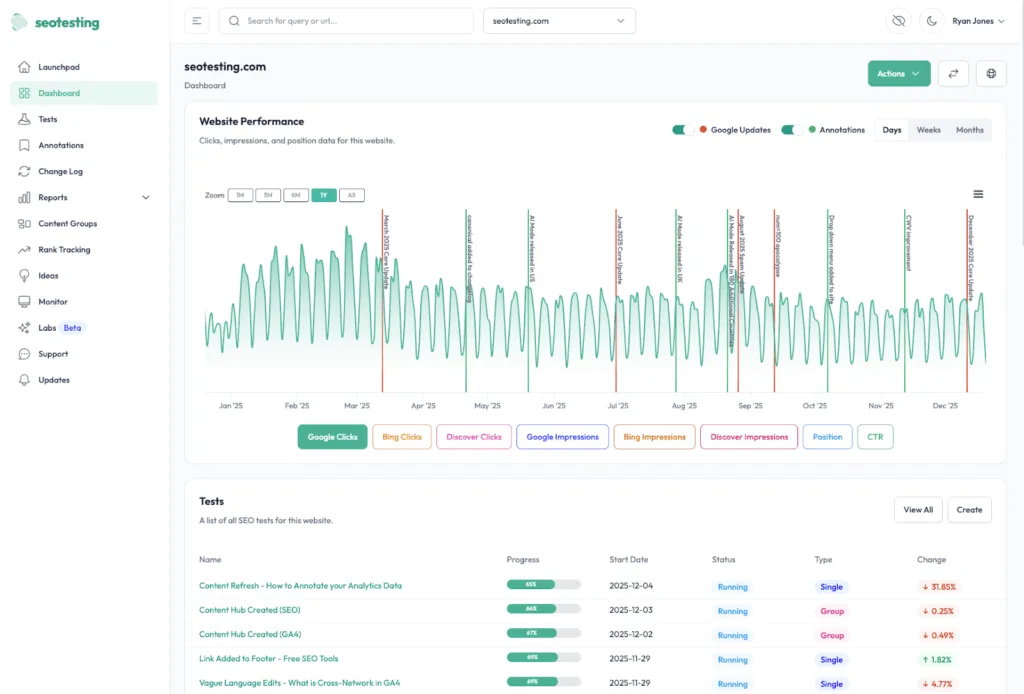
Task: Open the Monitor page via its sidebar icon
Action: (x=52, y=301)
